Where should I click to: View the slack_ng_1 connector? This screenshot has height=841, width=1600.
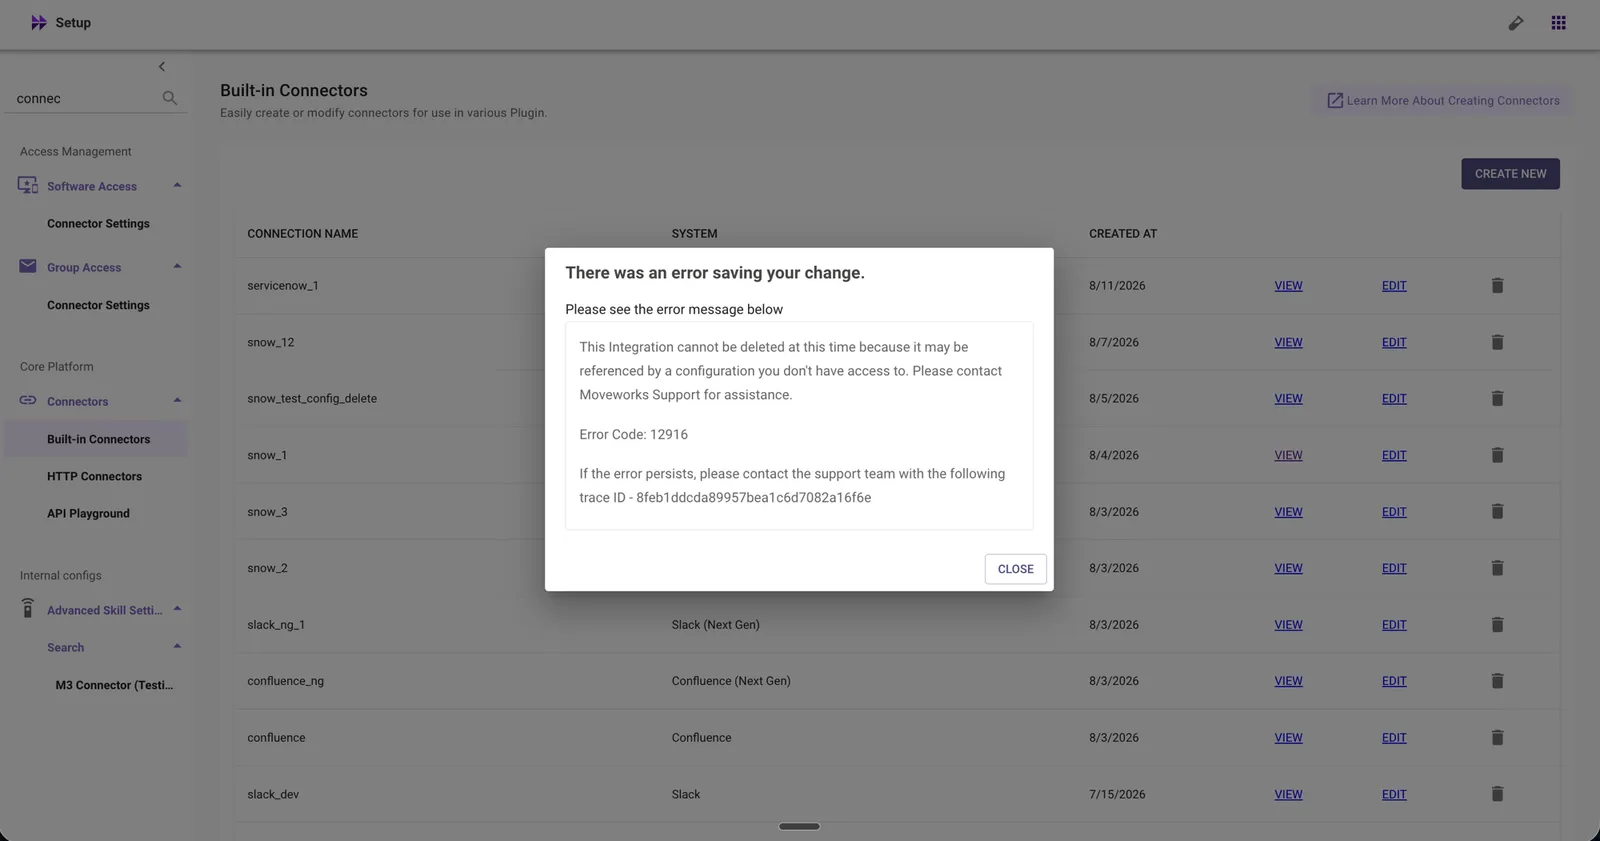[1288, 625]
